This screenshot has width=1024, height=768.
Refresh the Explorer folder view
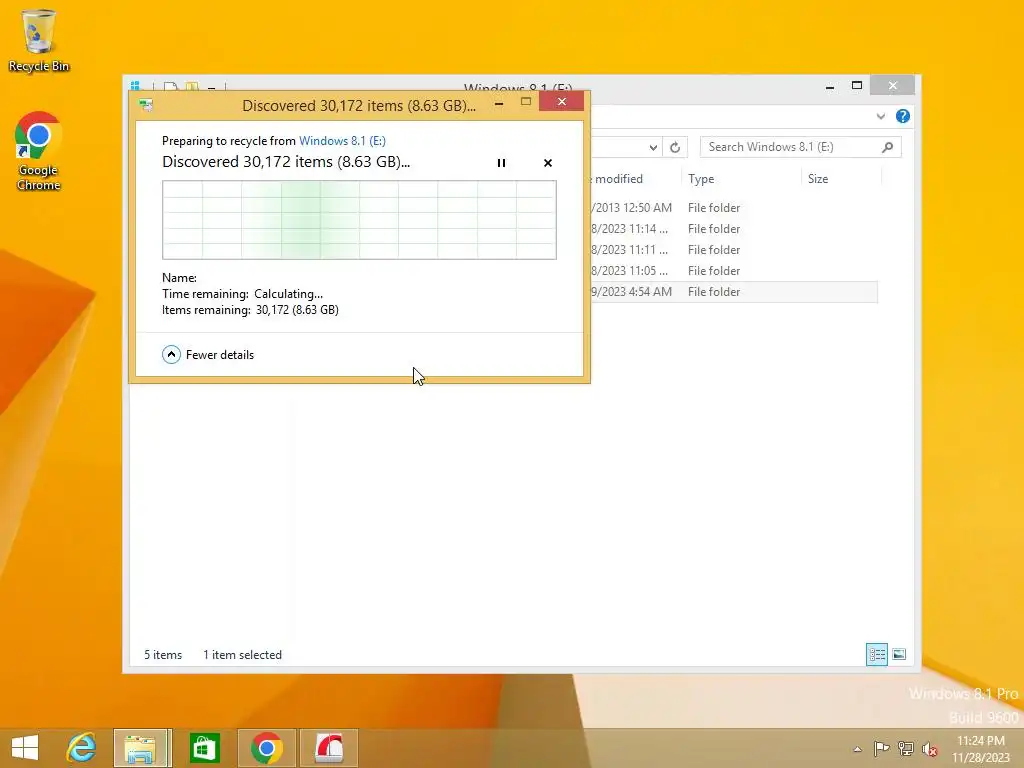pyautogui.click(x=675, y=147)
